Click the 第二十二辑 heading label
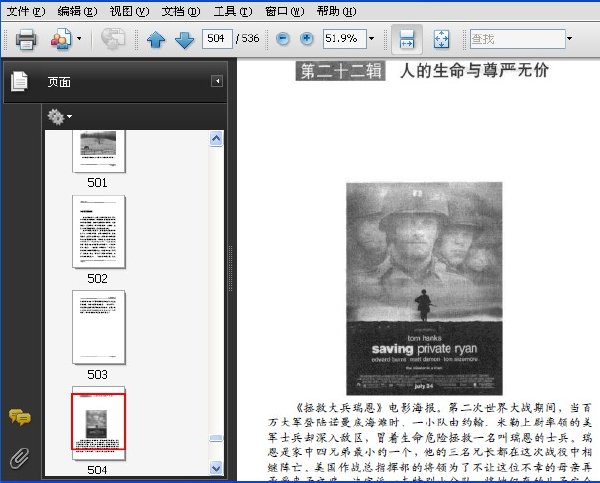The image size is (600, 483). point(340,71)
